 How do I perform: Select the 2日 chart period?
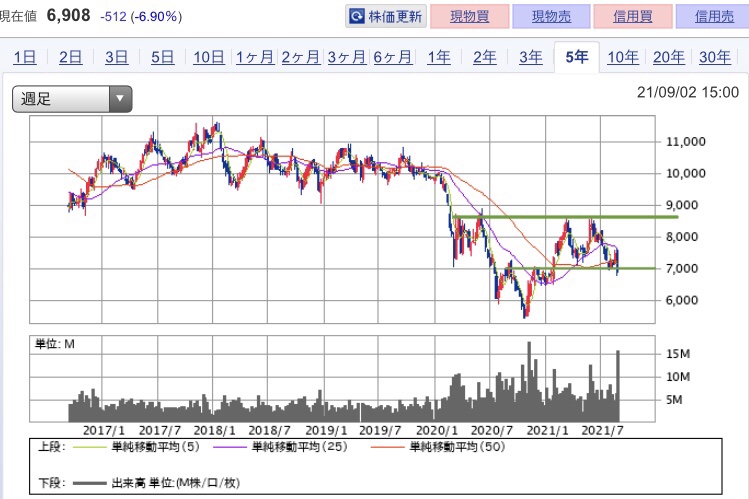(70, 57)
